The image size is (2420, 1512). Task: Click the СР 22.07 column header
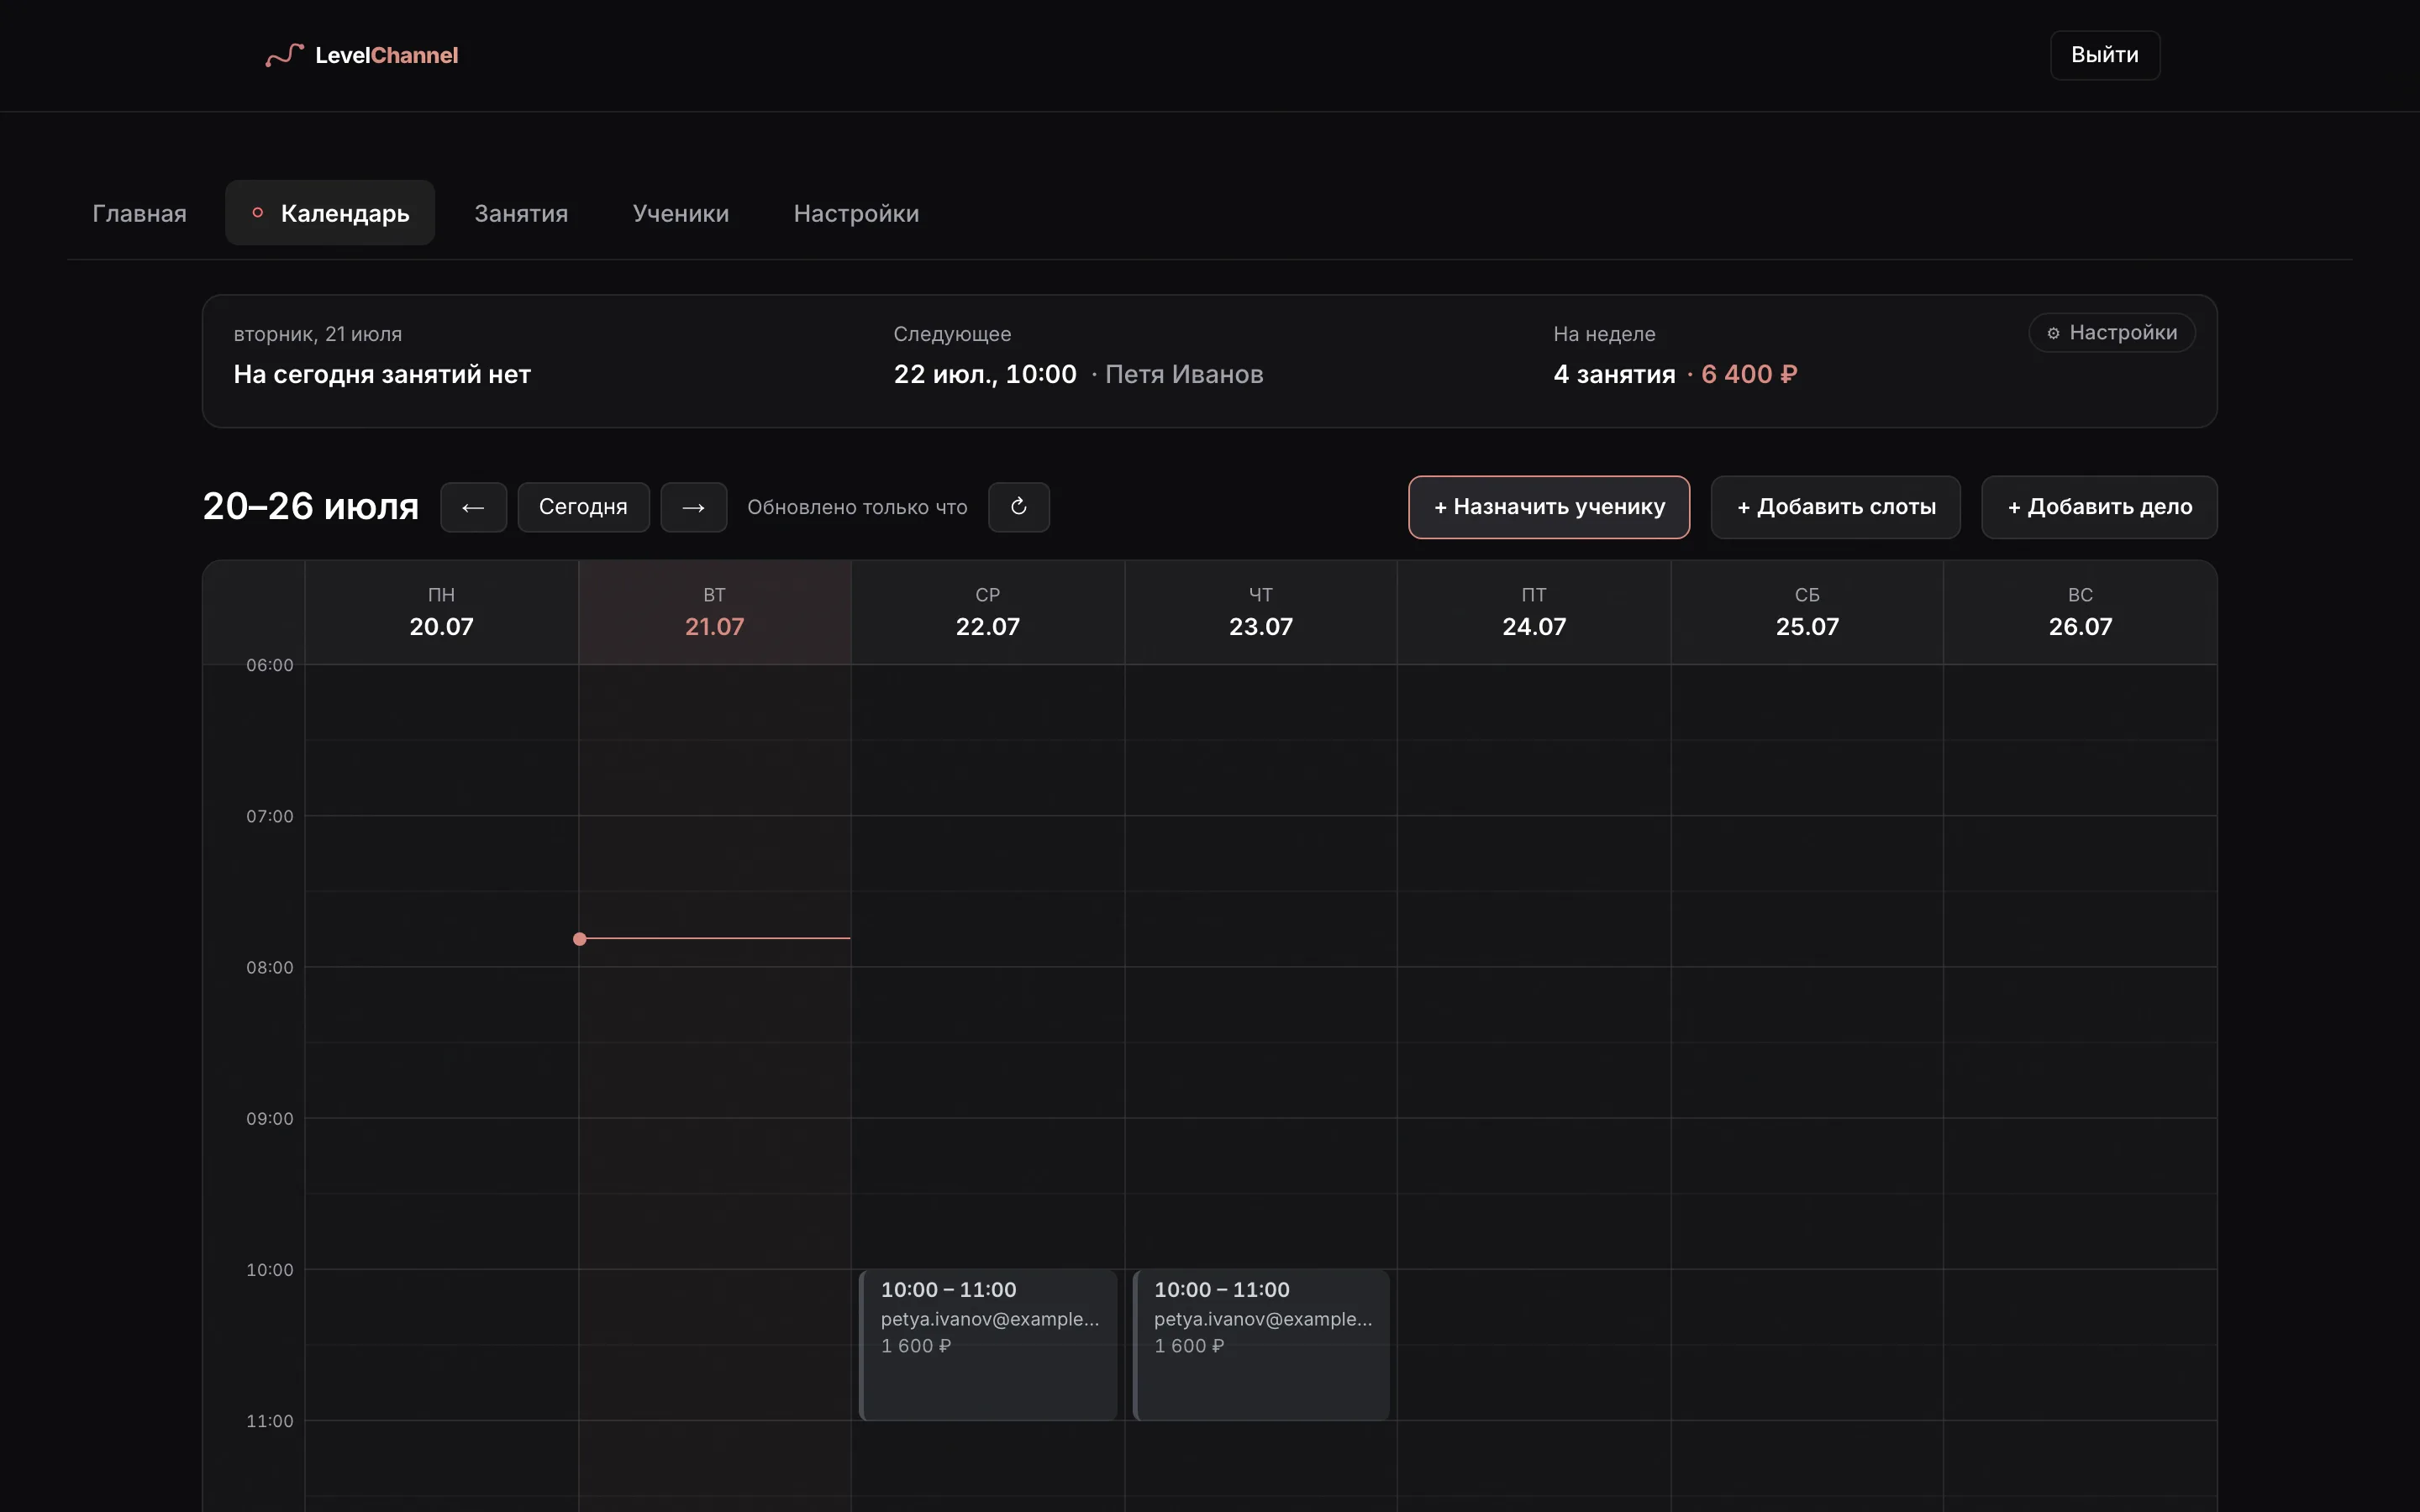click(x=988, y=612)
